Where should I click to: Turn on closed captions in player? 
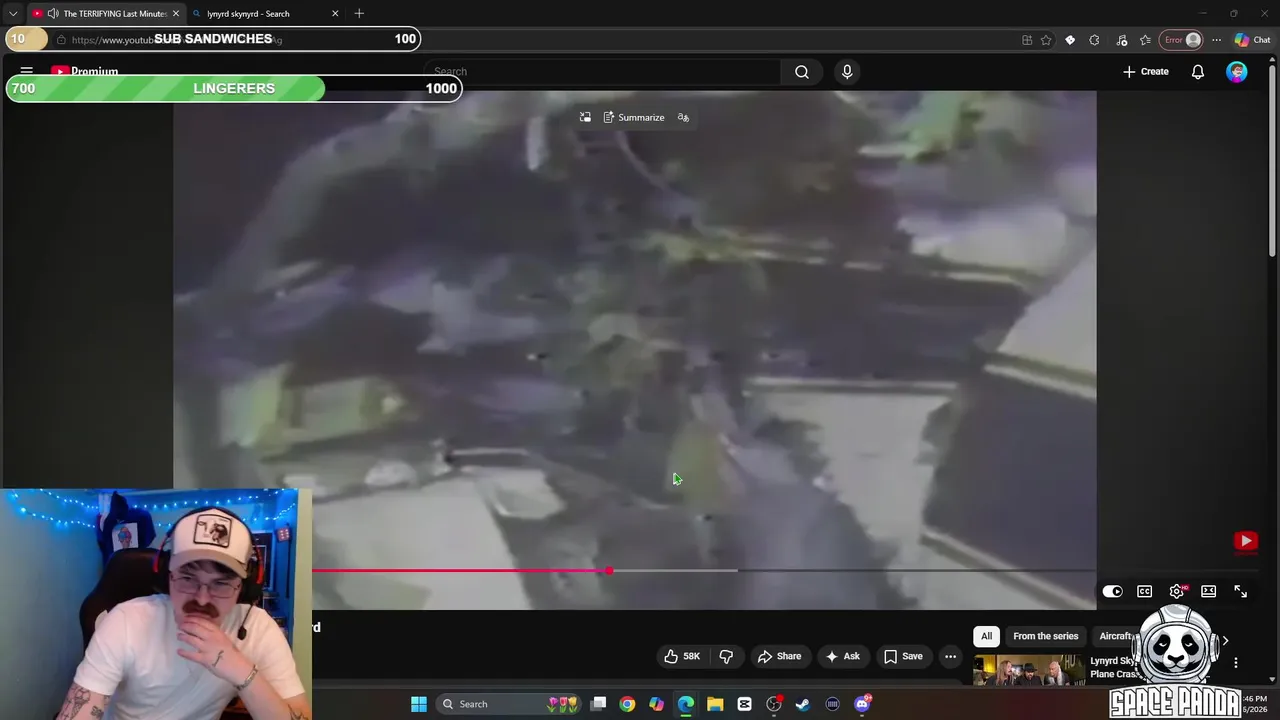[1144, 592]
